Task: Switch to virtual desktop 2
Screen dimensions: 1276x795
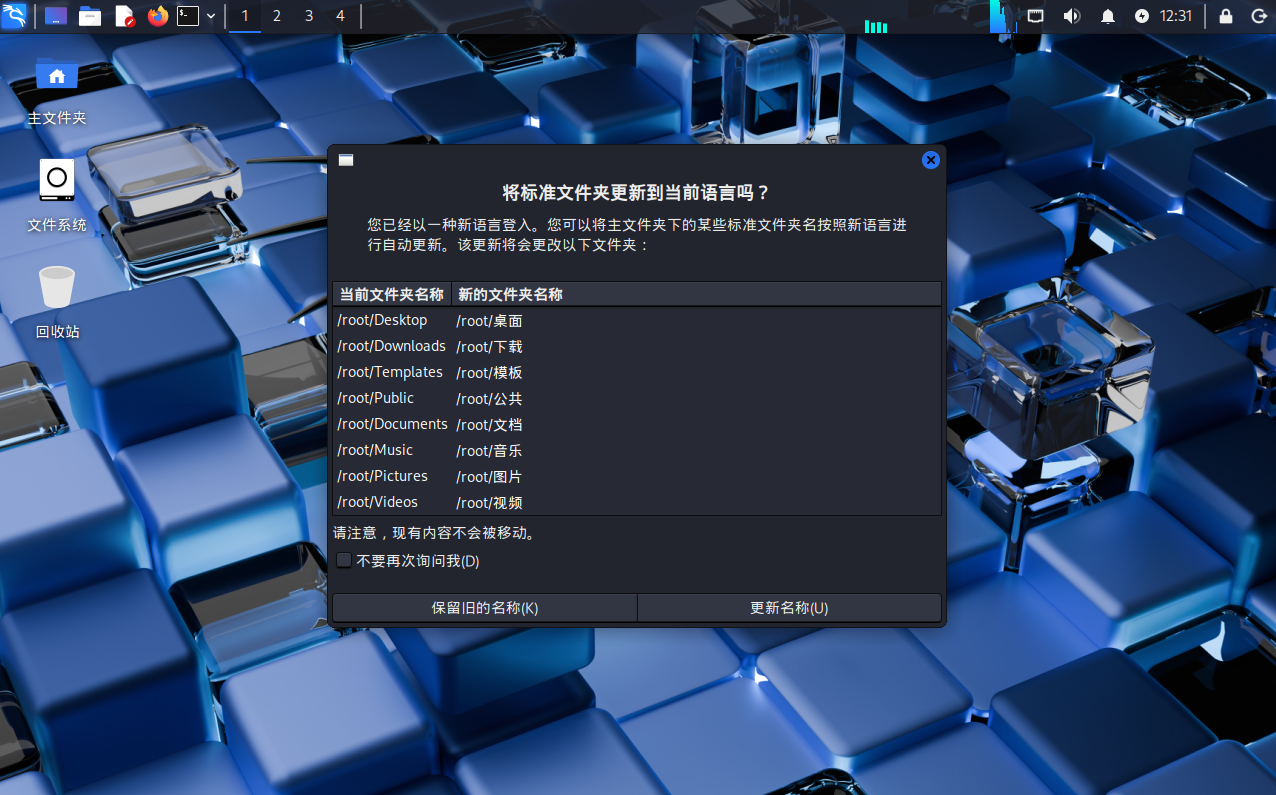Action: click(276, 15)
